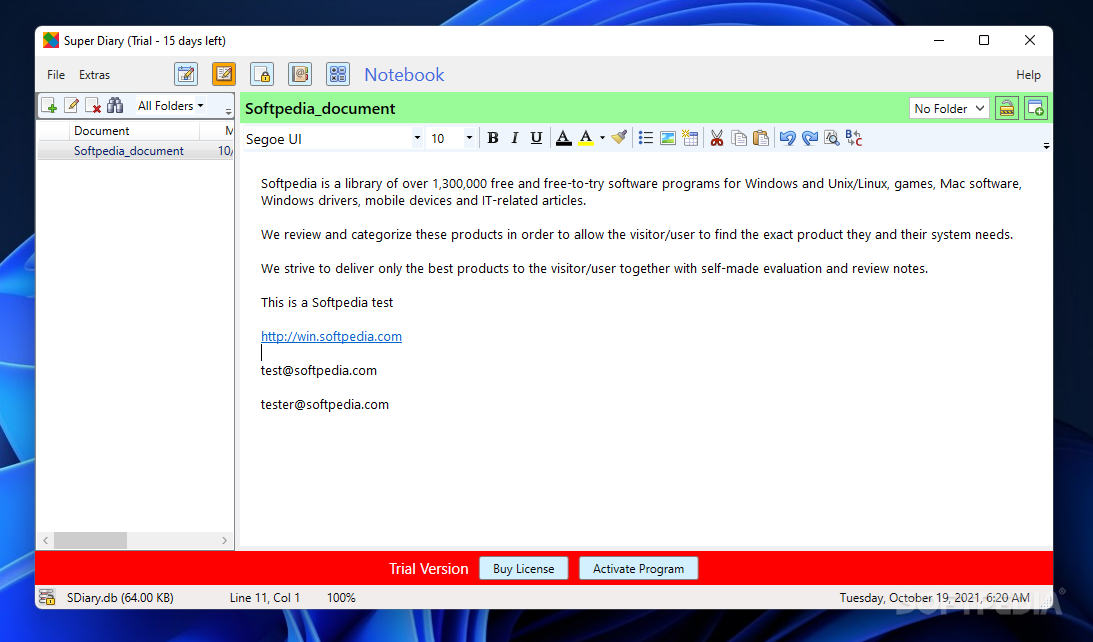Open the All Folders filter dropdown
This screenshot has width=1093, height=642.
tap(171, 105)
